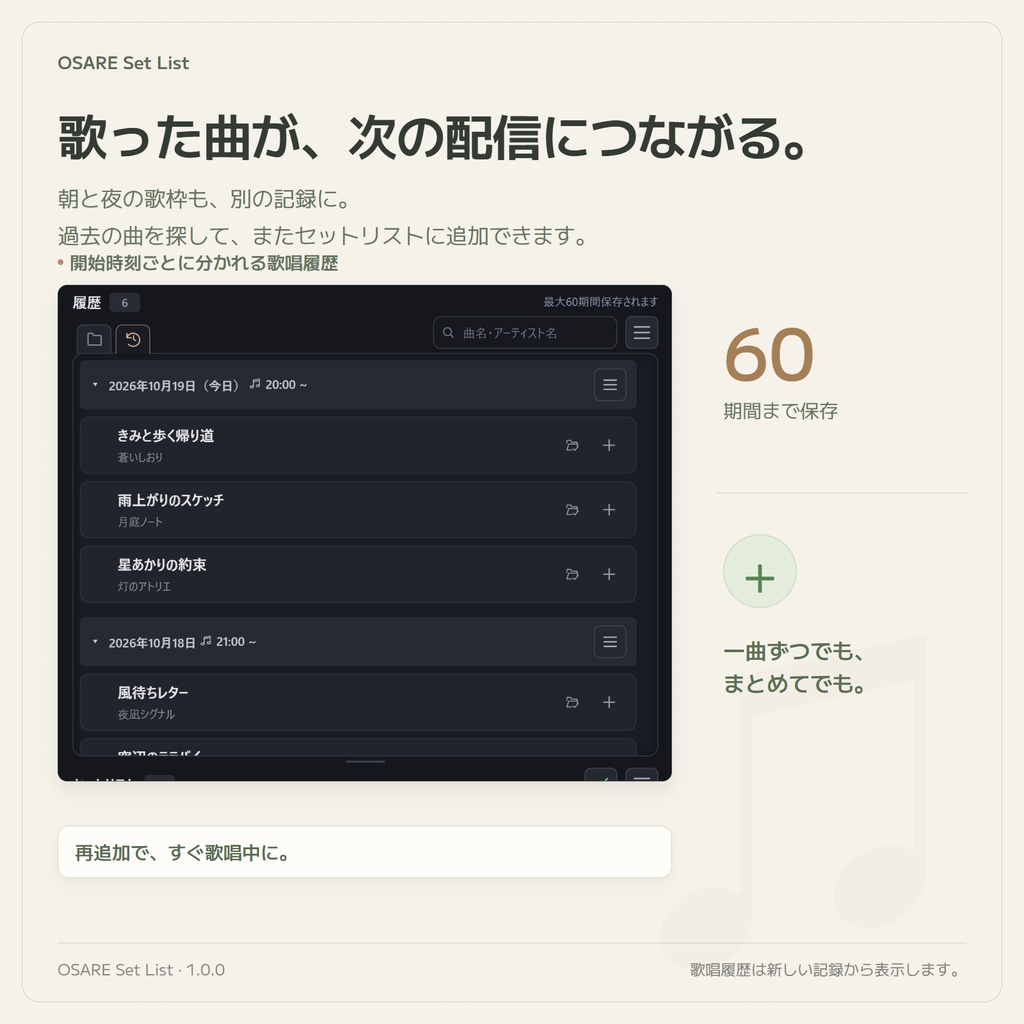
Task: Add 雨上がりのスケッチ to set list
Action: coord(609,509)
